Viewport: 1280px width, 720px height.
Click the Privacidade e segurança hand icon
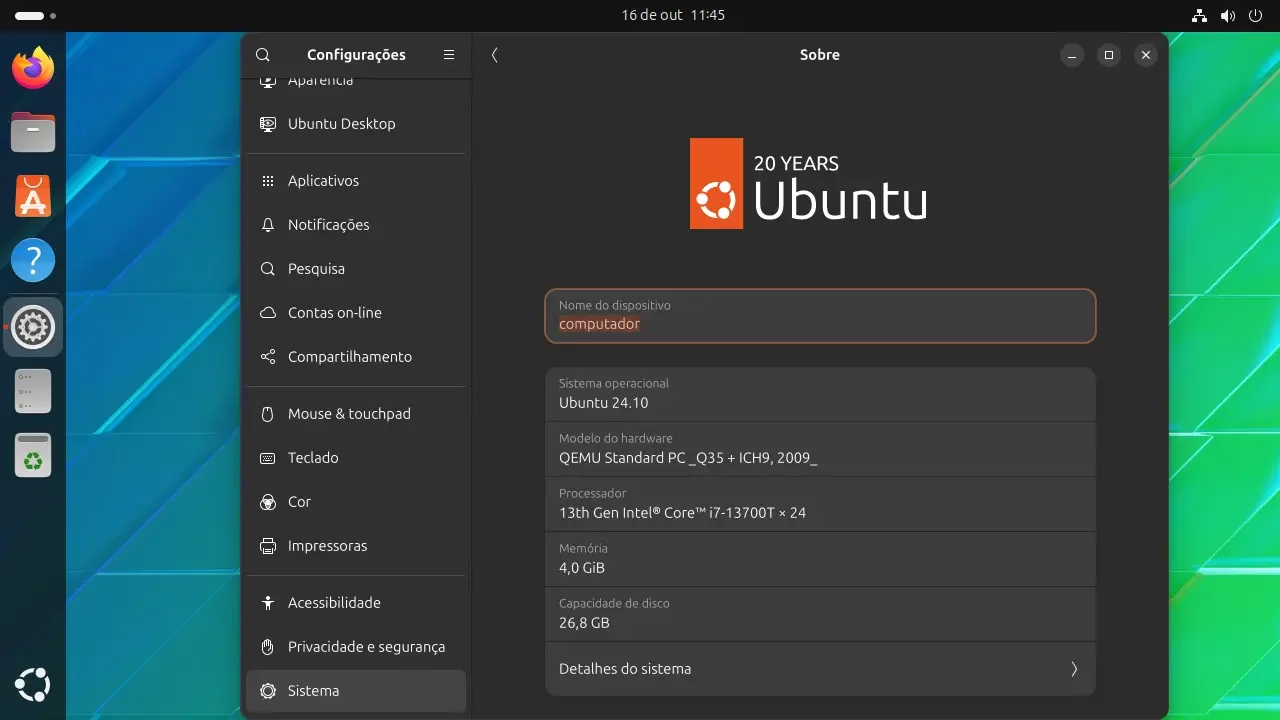267,647
